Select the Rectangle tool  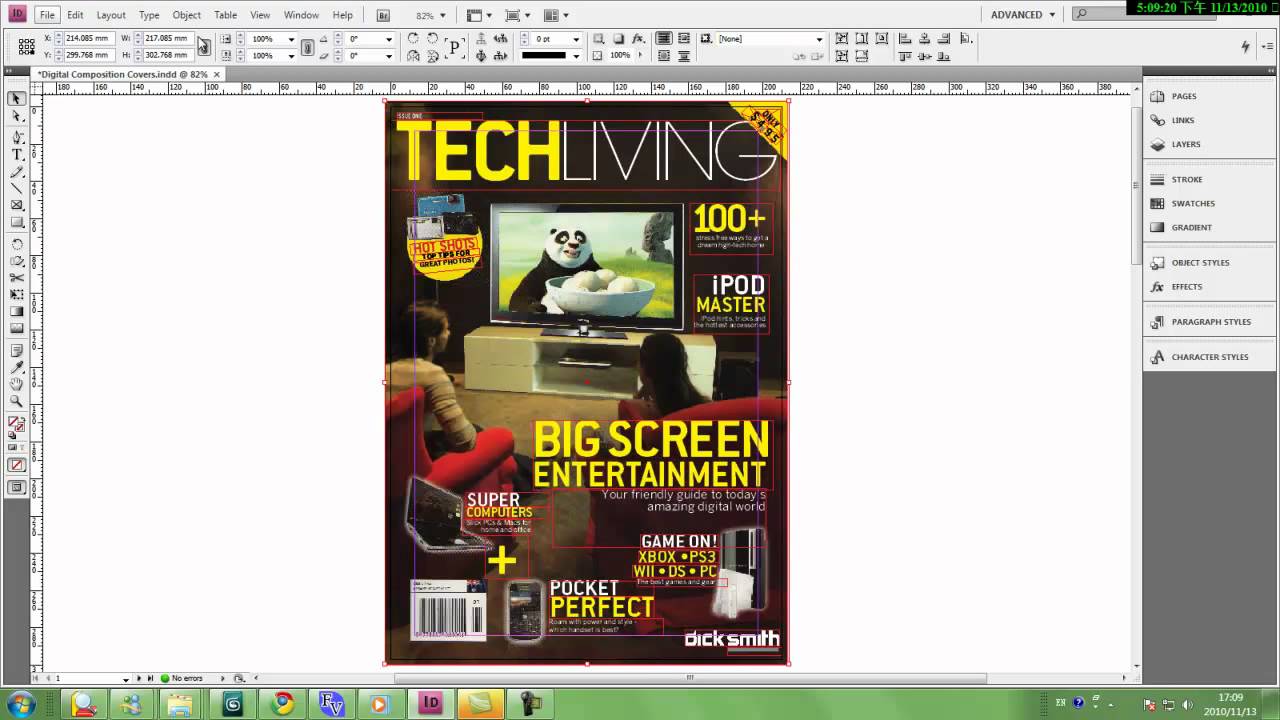17,222
